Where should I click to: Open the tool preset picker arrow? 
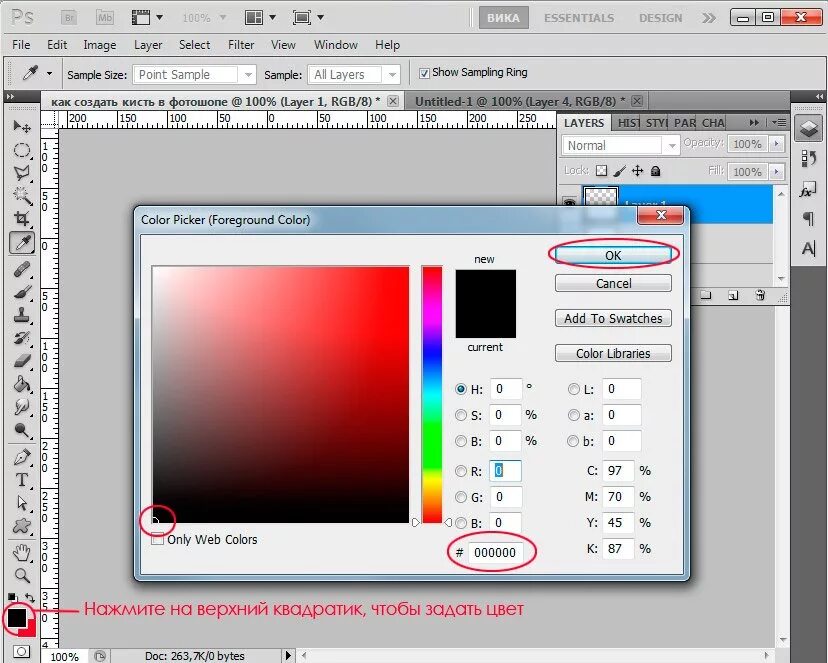[50, 73]
